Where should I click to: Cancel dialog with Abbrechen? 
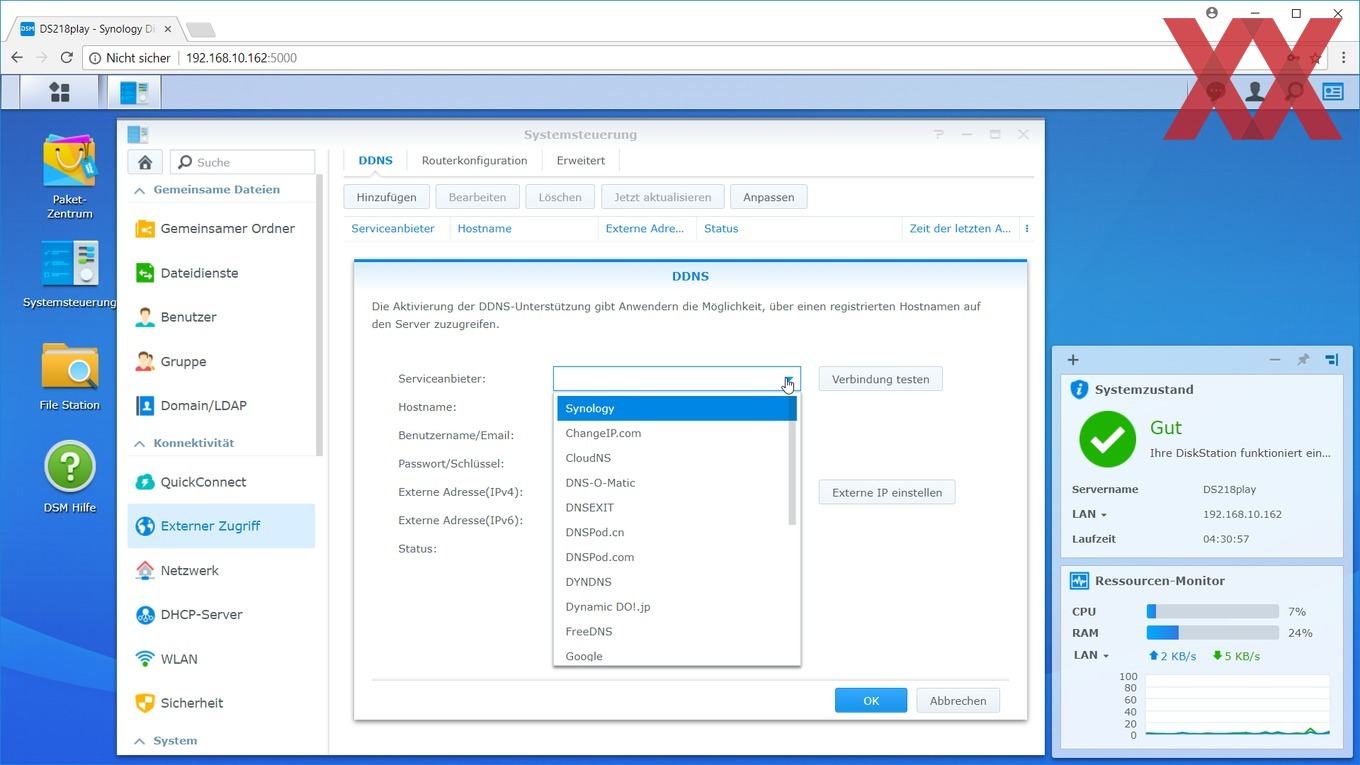(x=958, y=701)
